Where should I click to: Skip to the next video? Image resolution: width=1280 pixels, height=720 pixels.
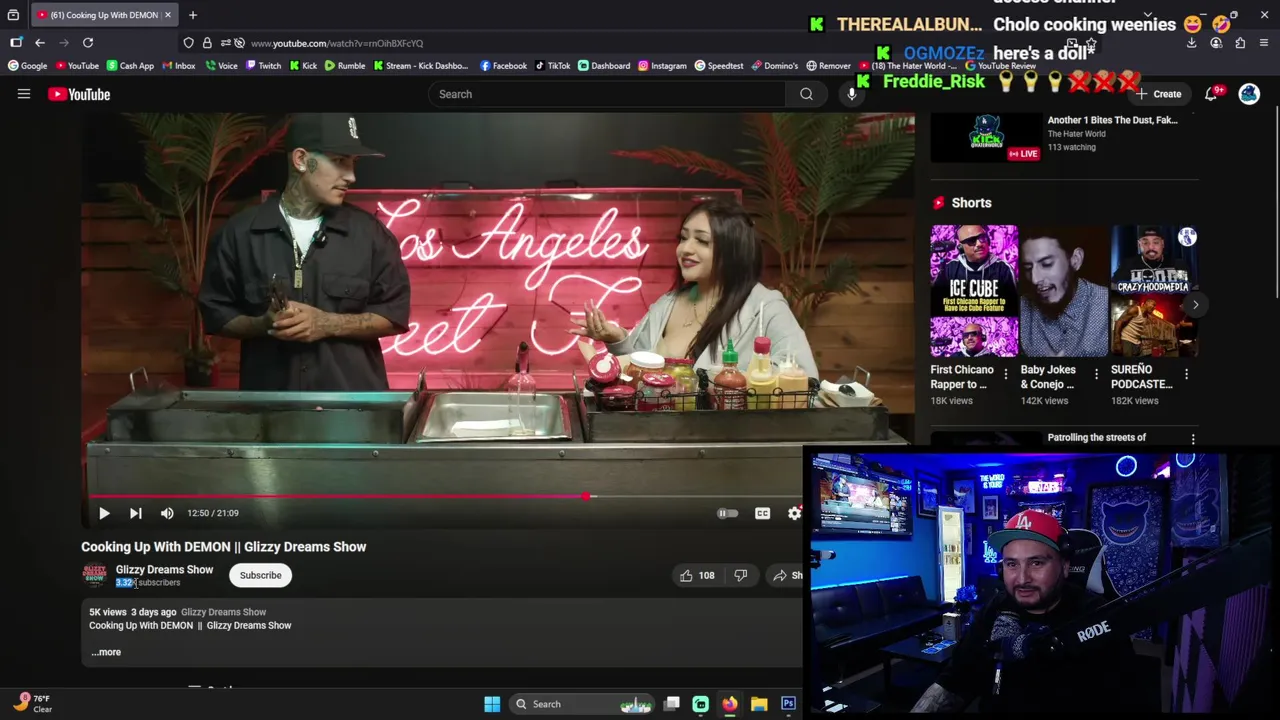[136, 513]
